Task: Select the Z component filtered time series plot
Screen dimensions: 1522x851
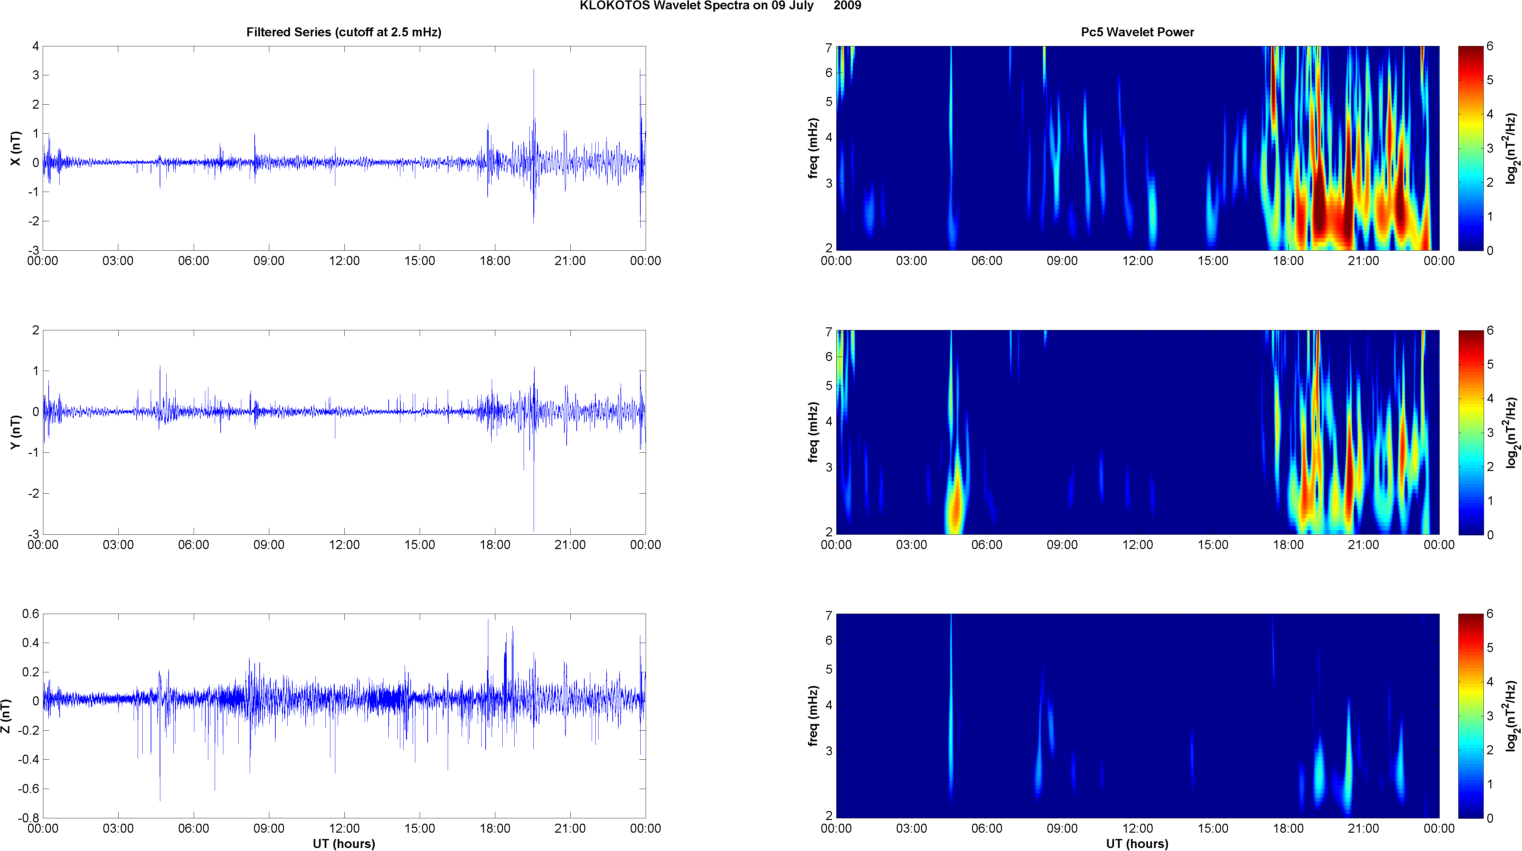Action: [x=344, y=716]
